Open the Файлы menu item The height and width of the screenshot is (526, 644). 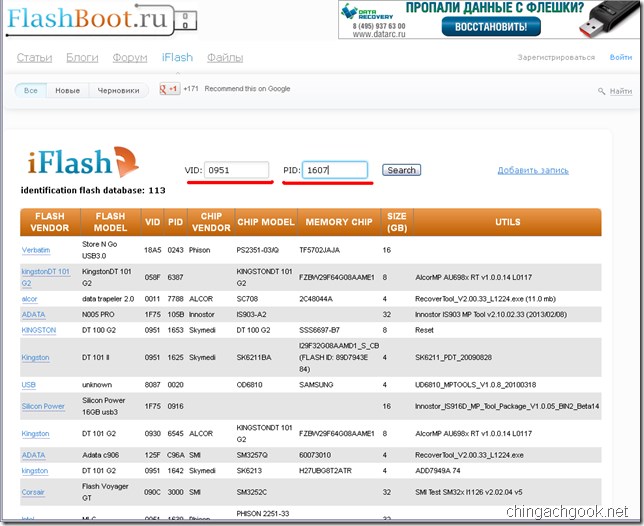point(225,57)
